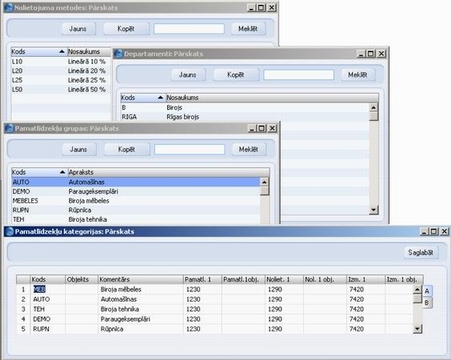Click Meklēt in Departamenti window
451x360 pixels.
(358, 75)
